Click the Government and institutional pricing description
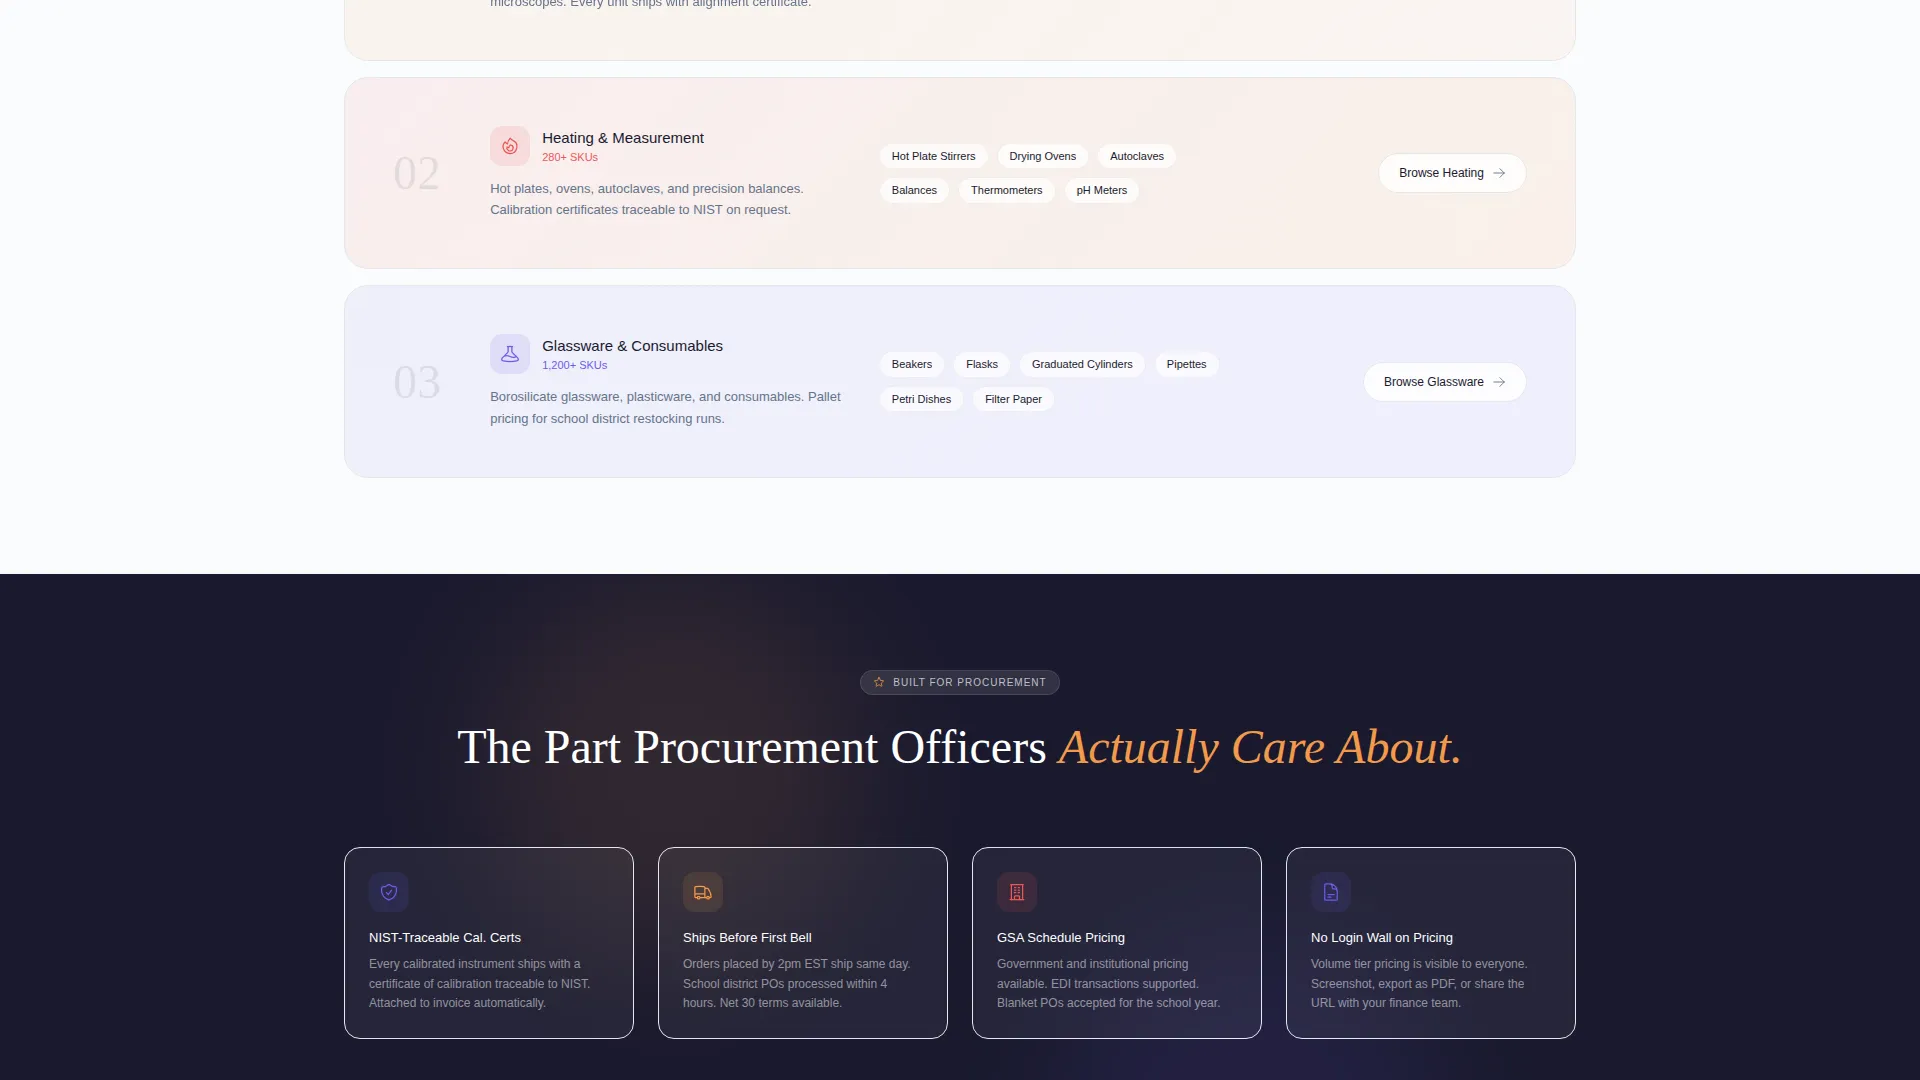 pyautogui.click(x=1108, y=983)
